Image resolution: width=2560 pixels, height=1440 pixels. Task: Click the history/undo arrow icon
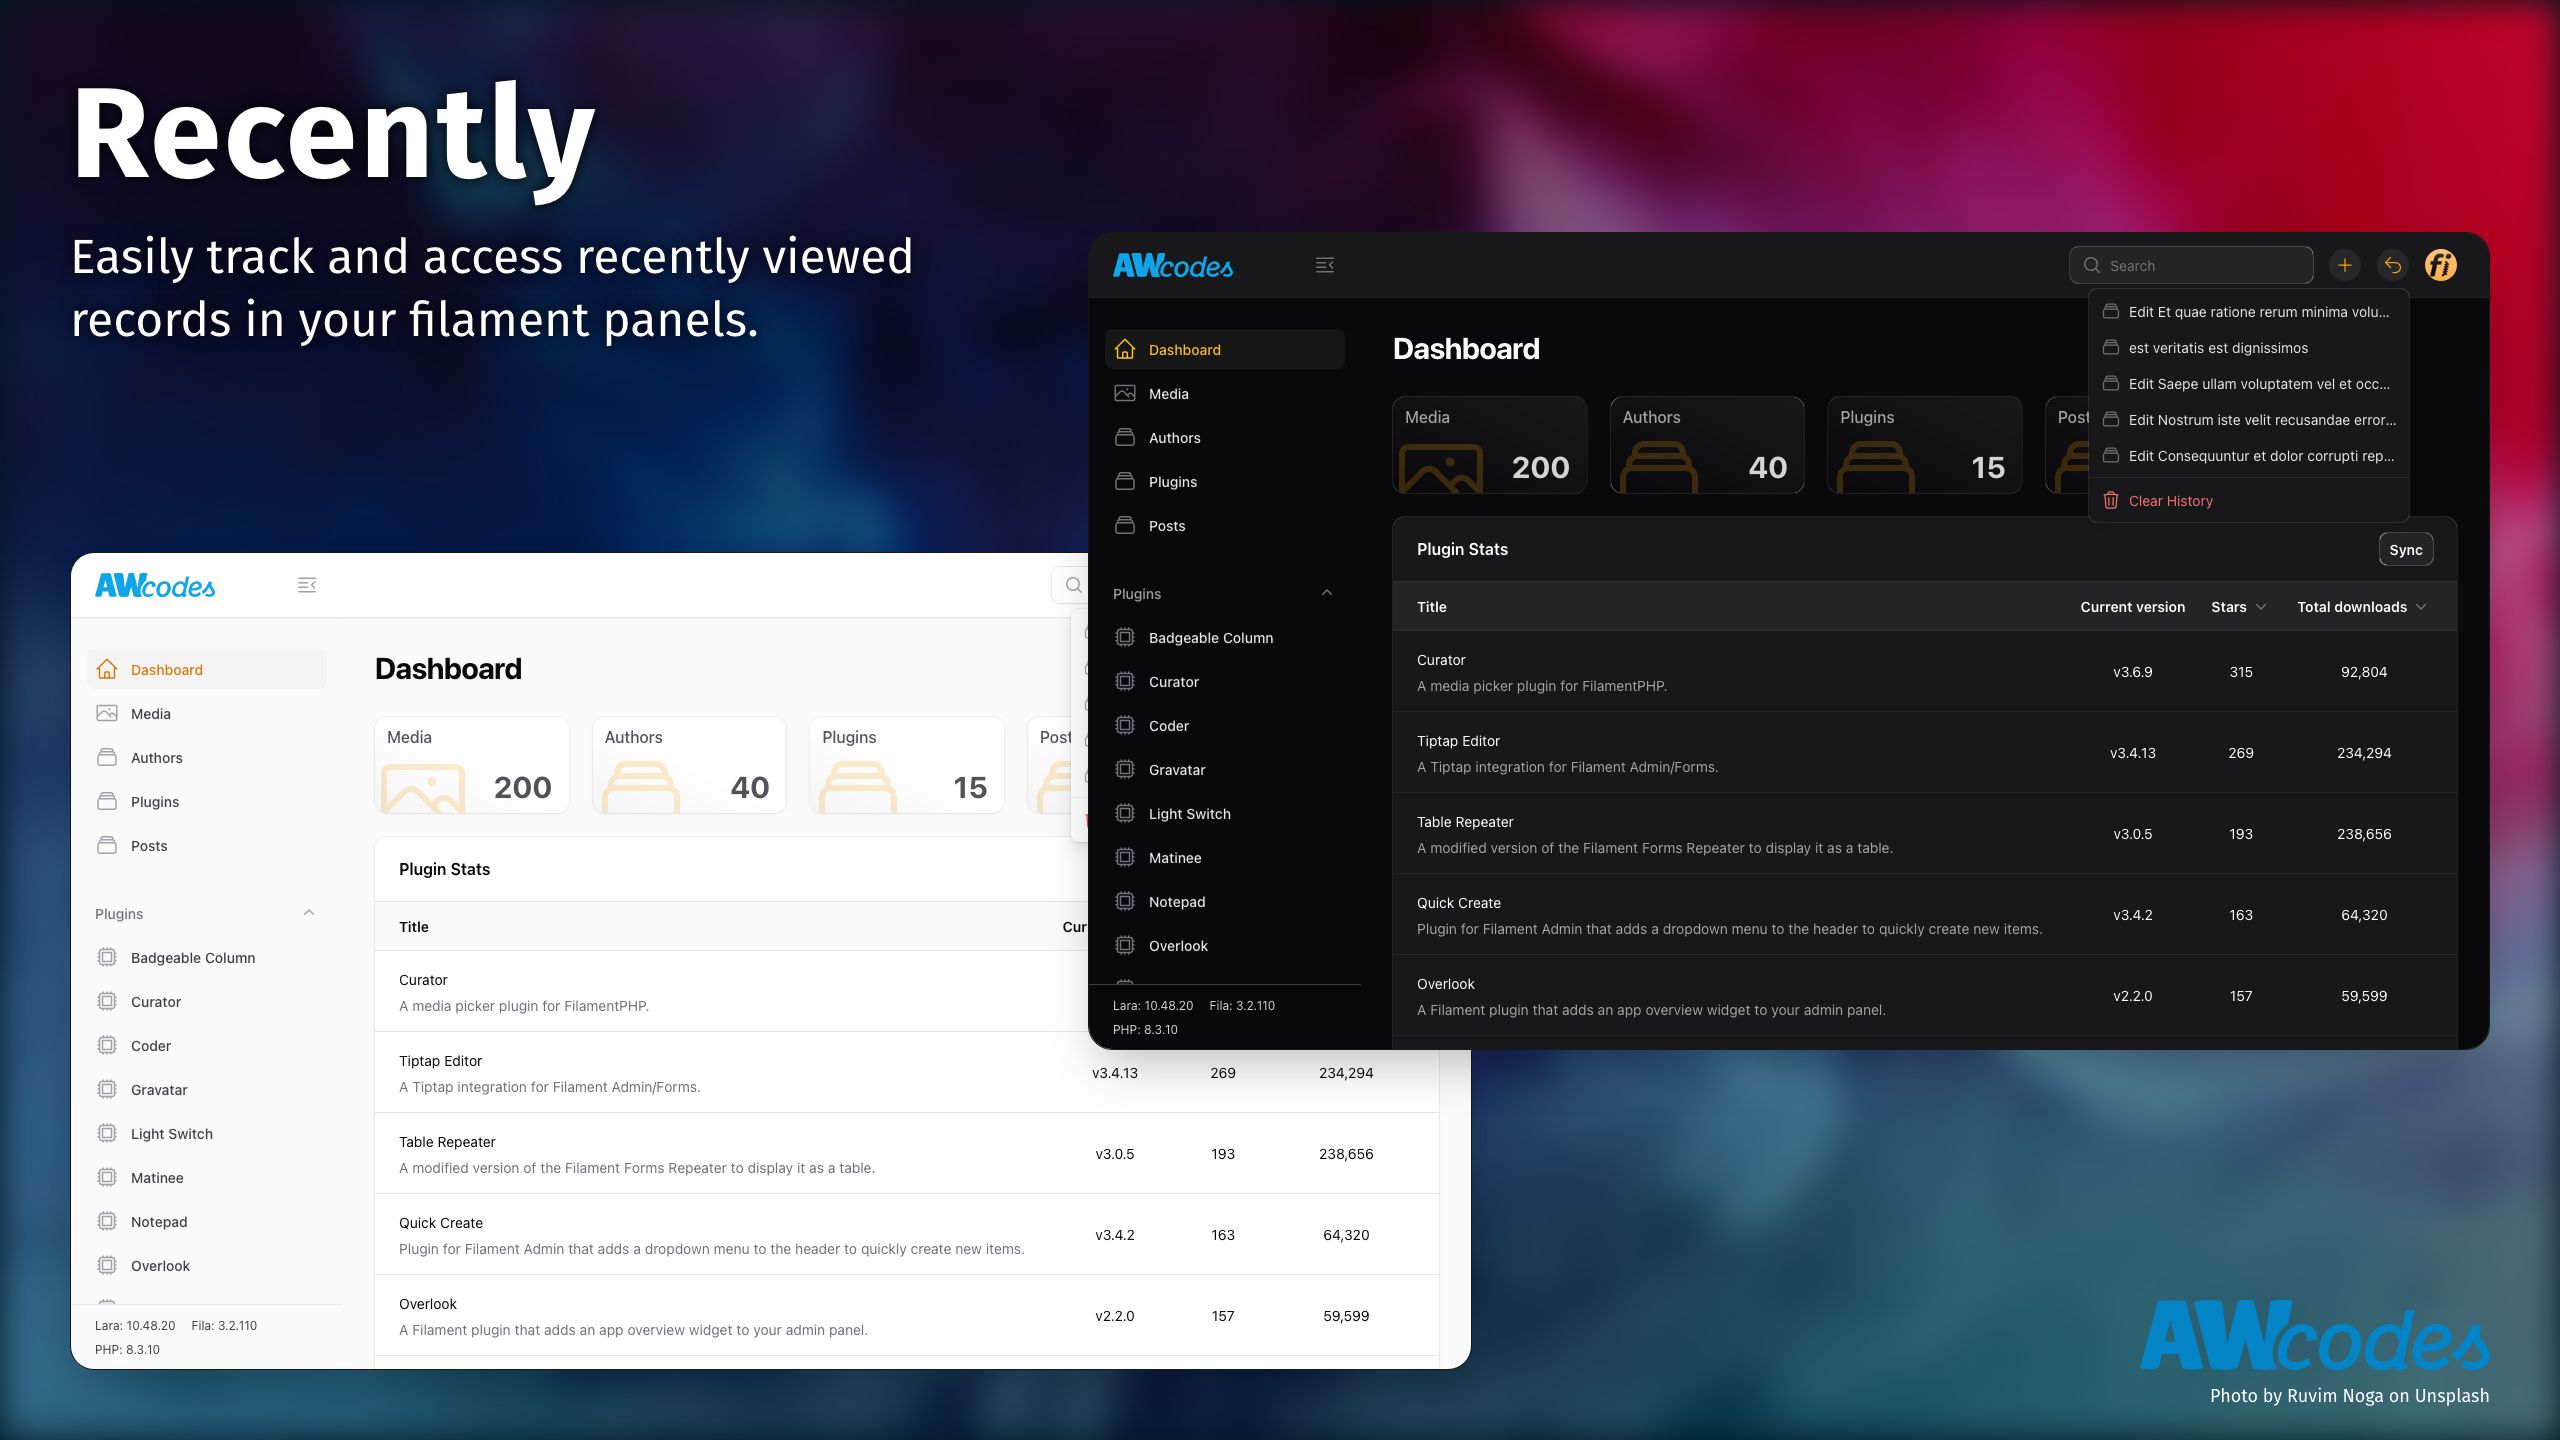(x=2393, y=264)
